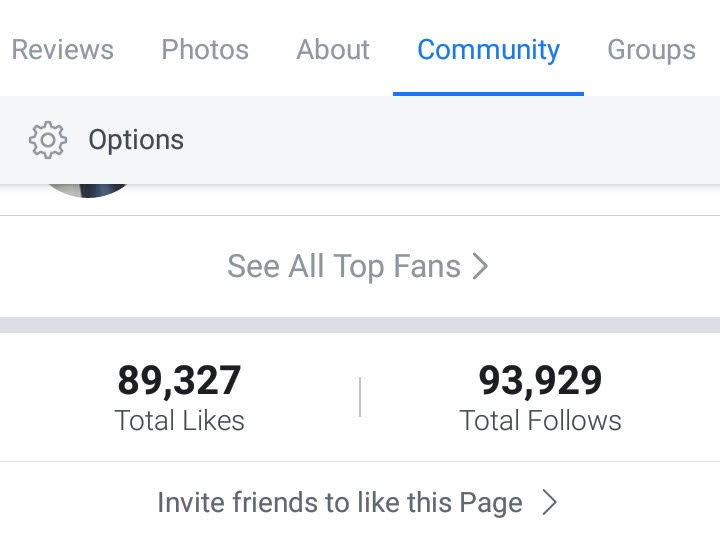
Task: Click the Total Likes label
Action: point(179,420)
